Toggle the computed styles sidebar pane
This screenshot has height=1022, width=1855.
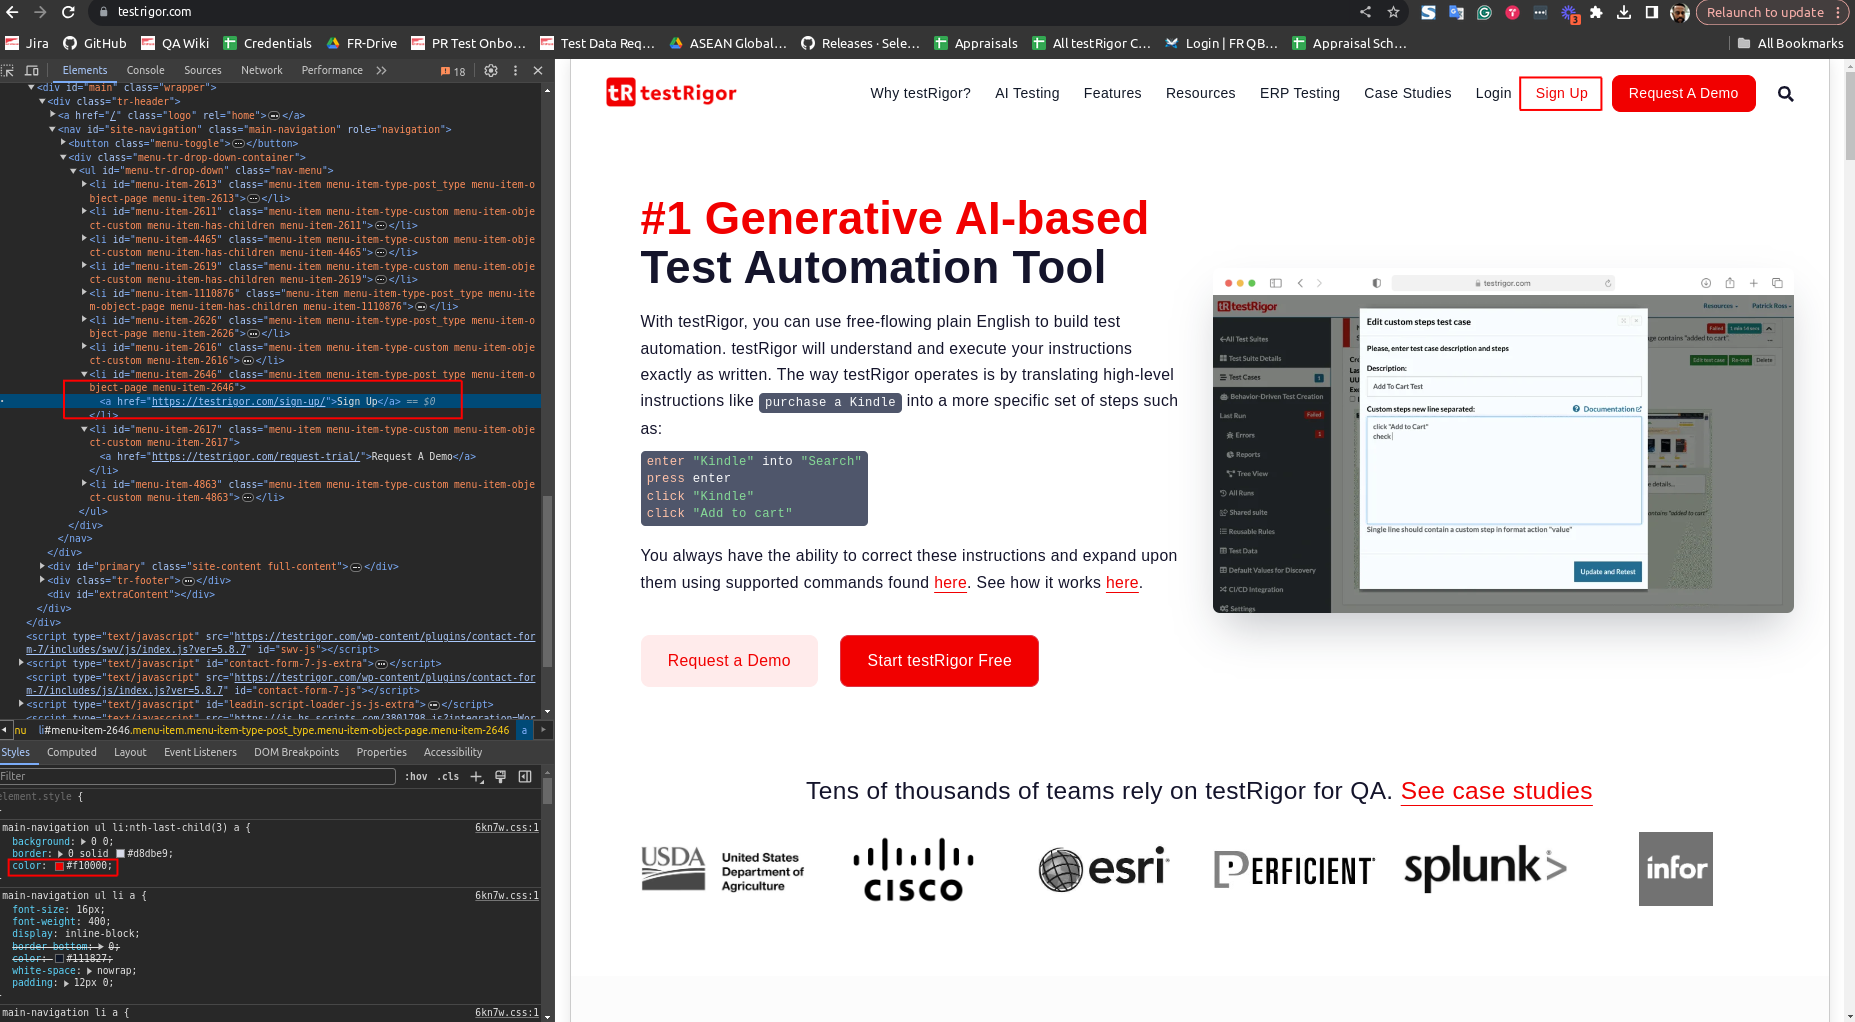[x=525, y=777]
